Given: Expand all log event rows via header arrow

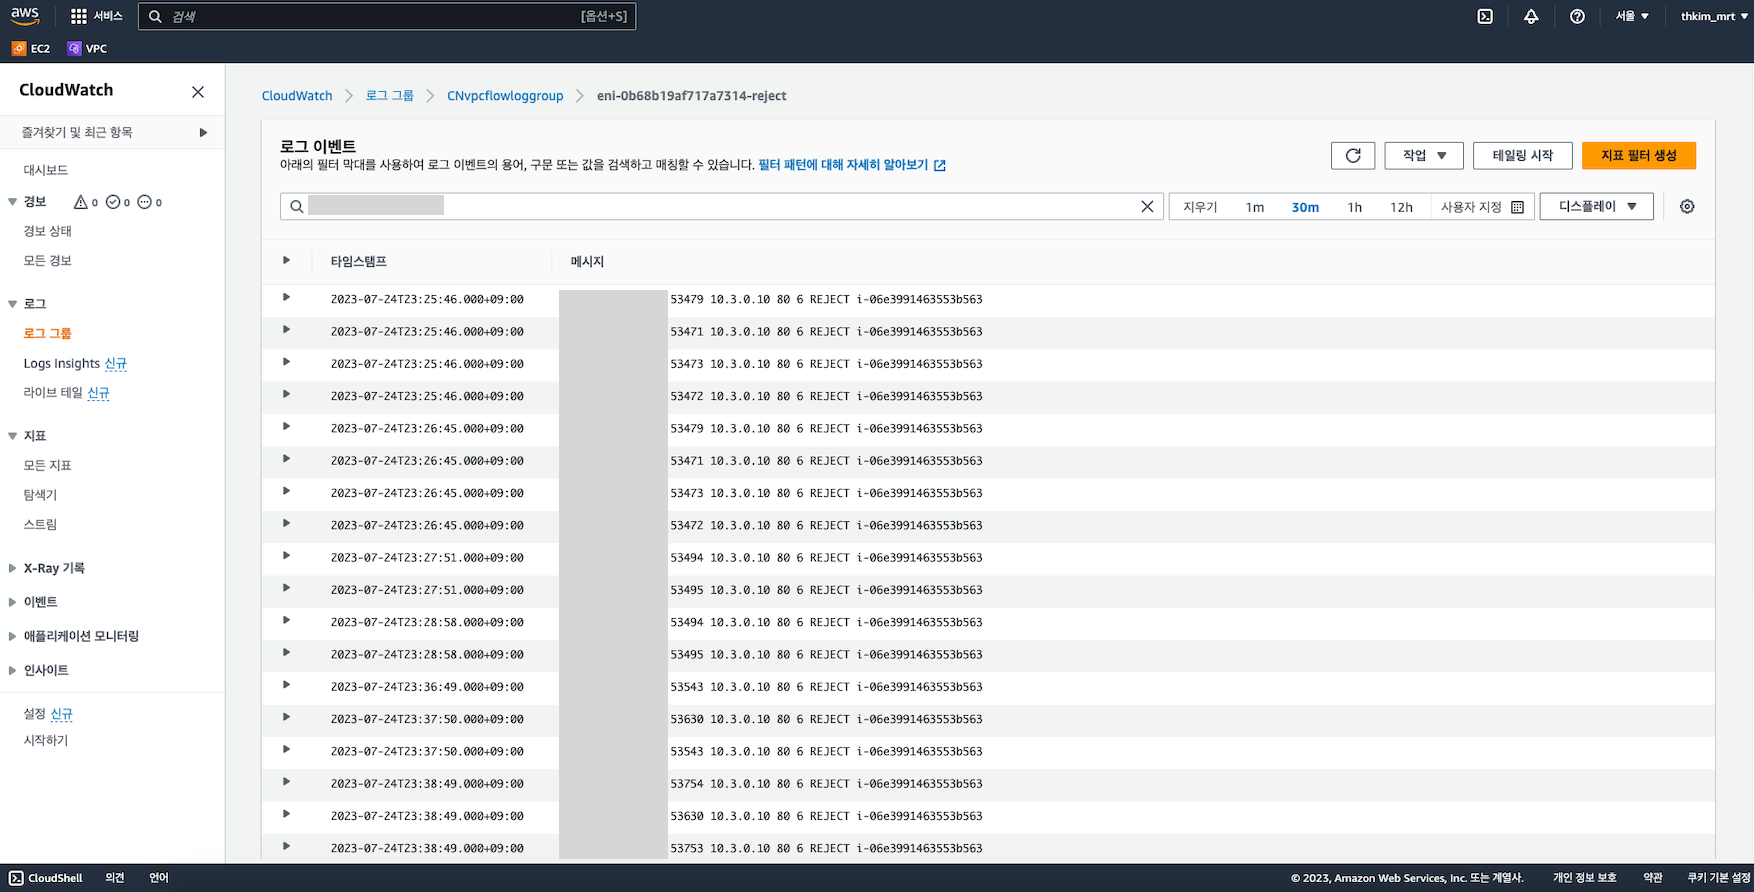Looking at the screenshot, I should click(x=286, y=260).
